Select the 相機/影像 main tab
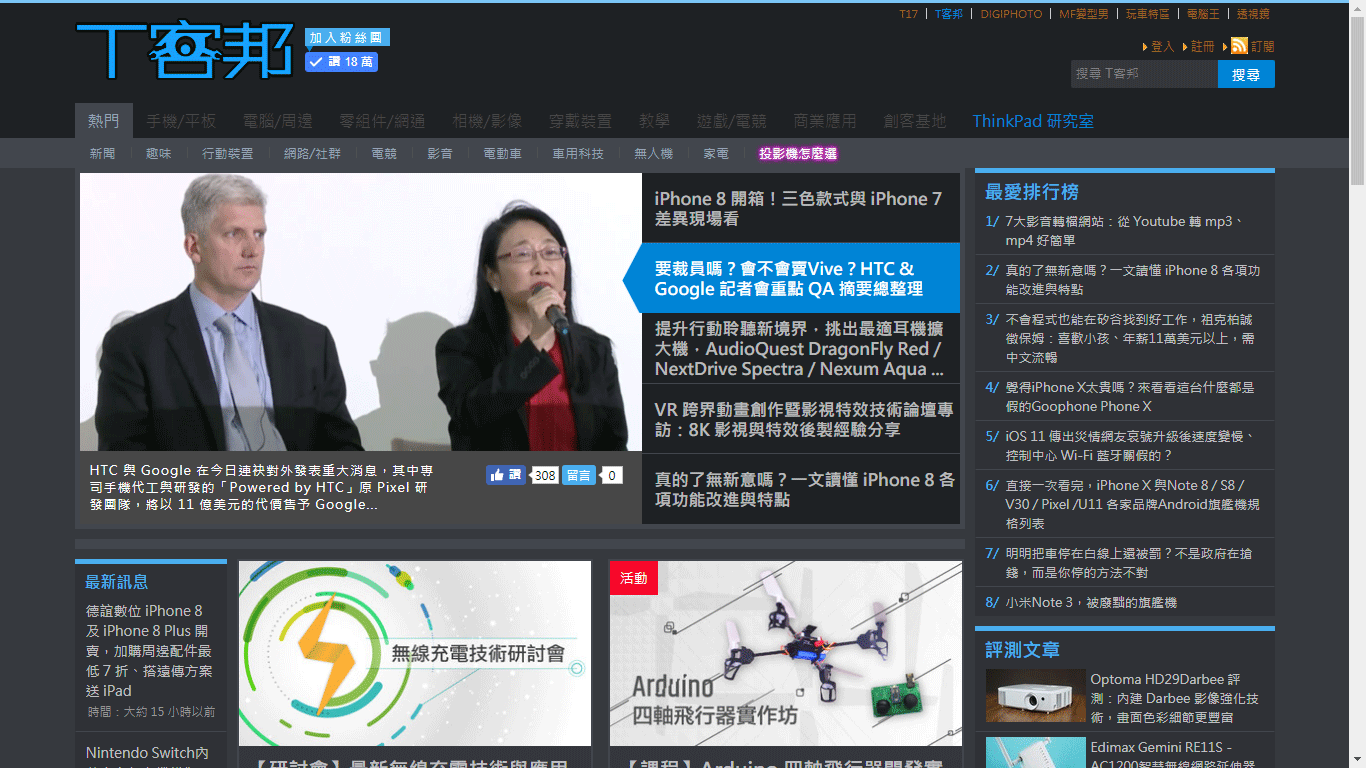Screen dimensions: 1366x768 [x=487, y=121]
